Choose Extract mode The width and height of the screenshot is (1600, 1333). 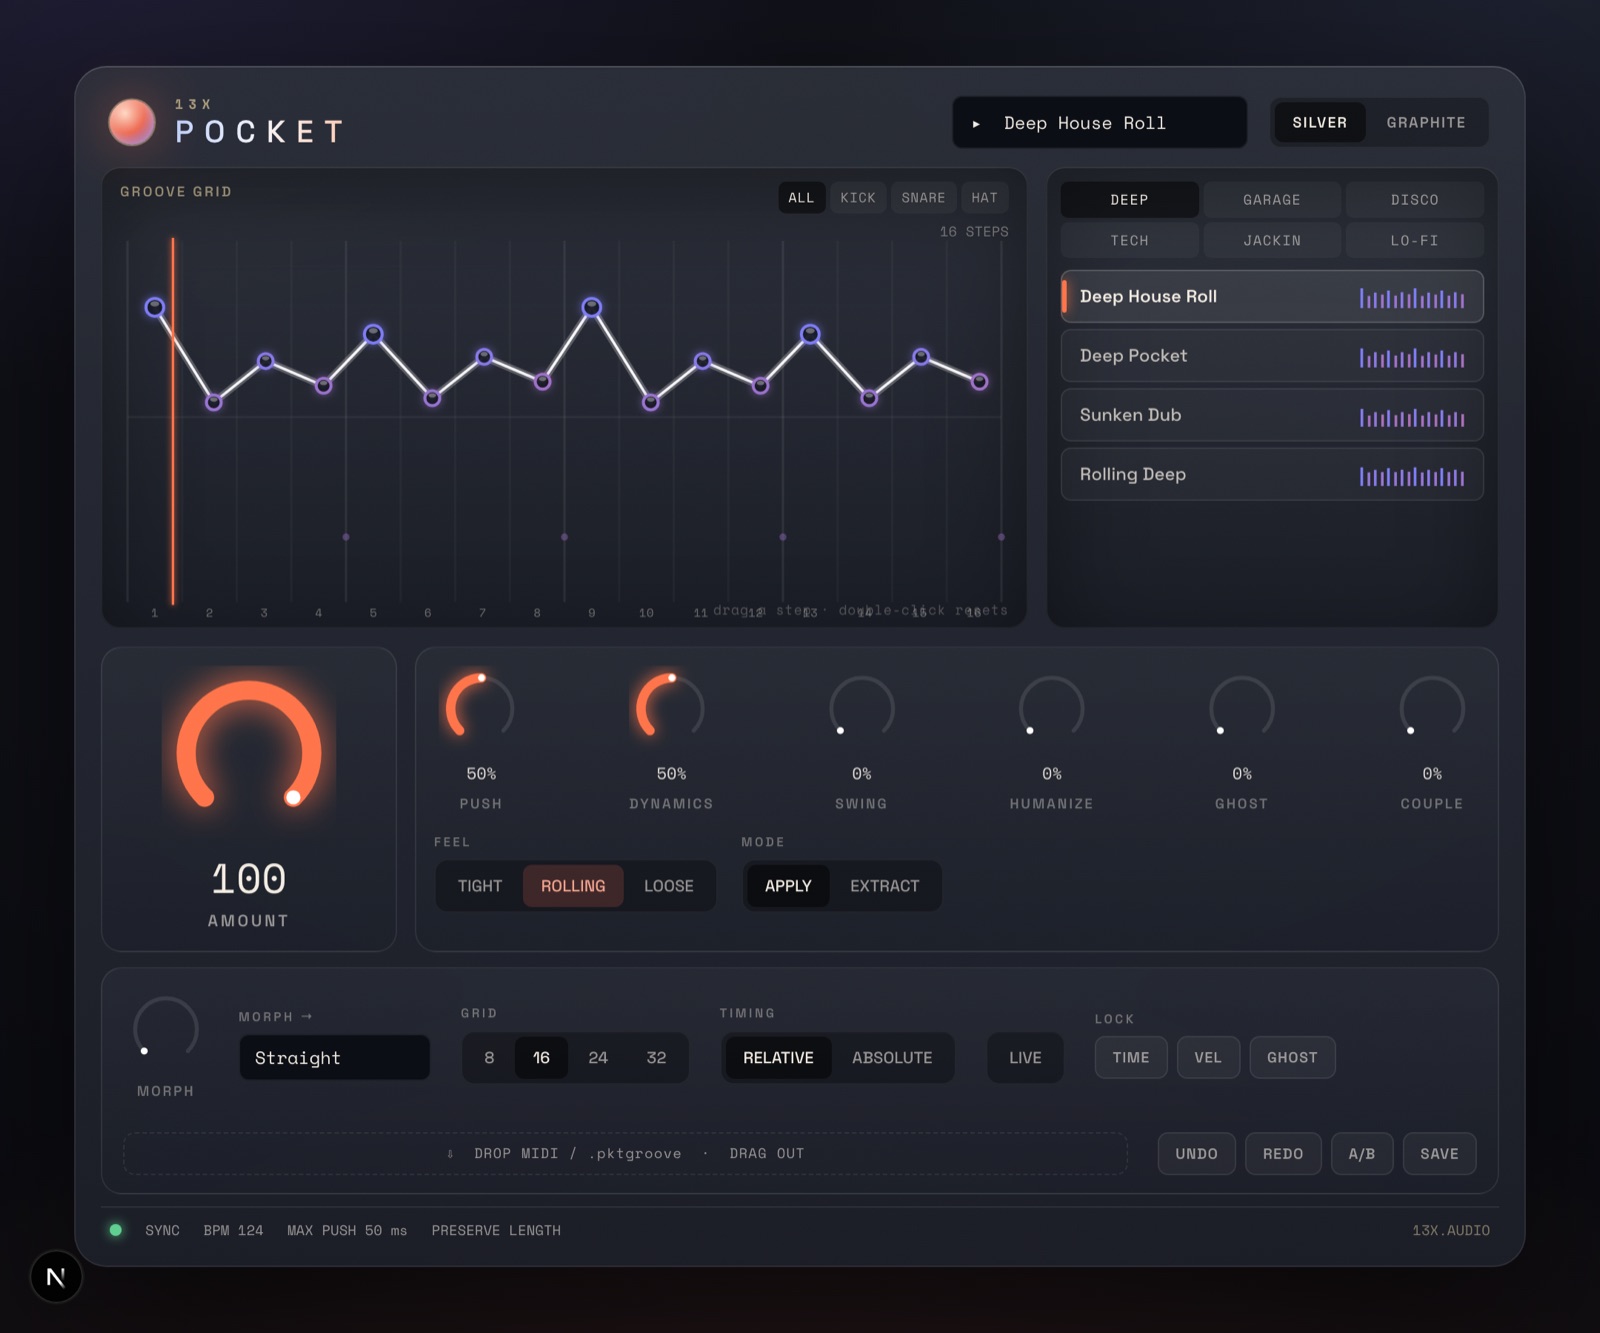tap(885, 886)
